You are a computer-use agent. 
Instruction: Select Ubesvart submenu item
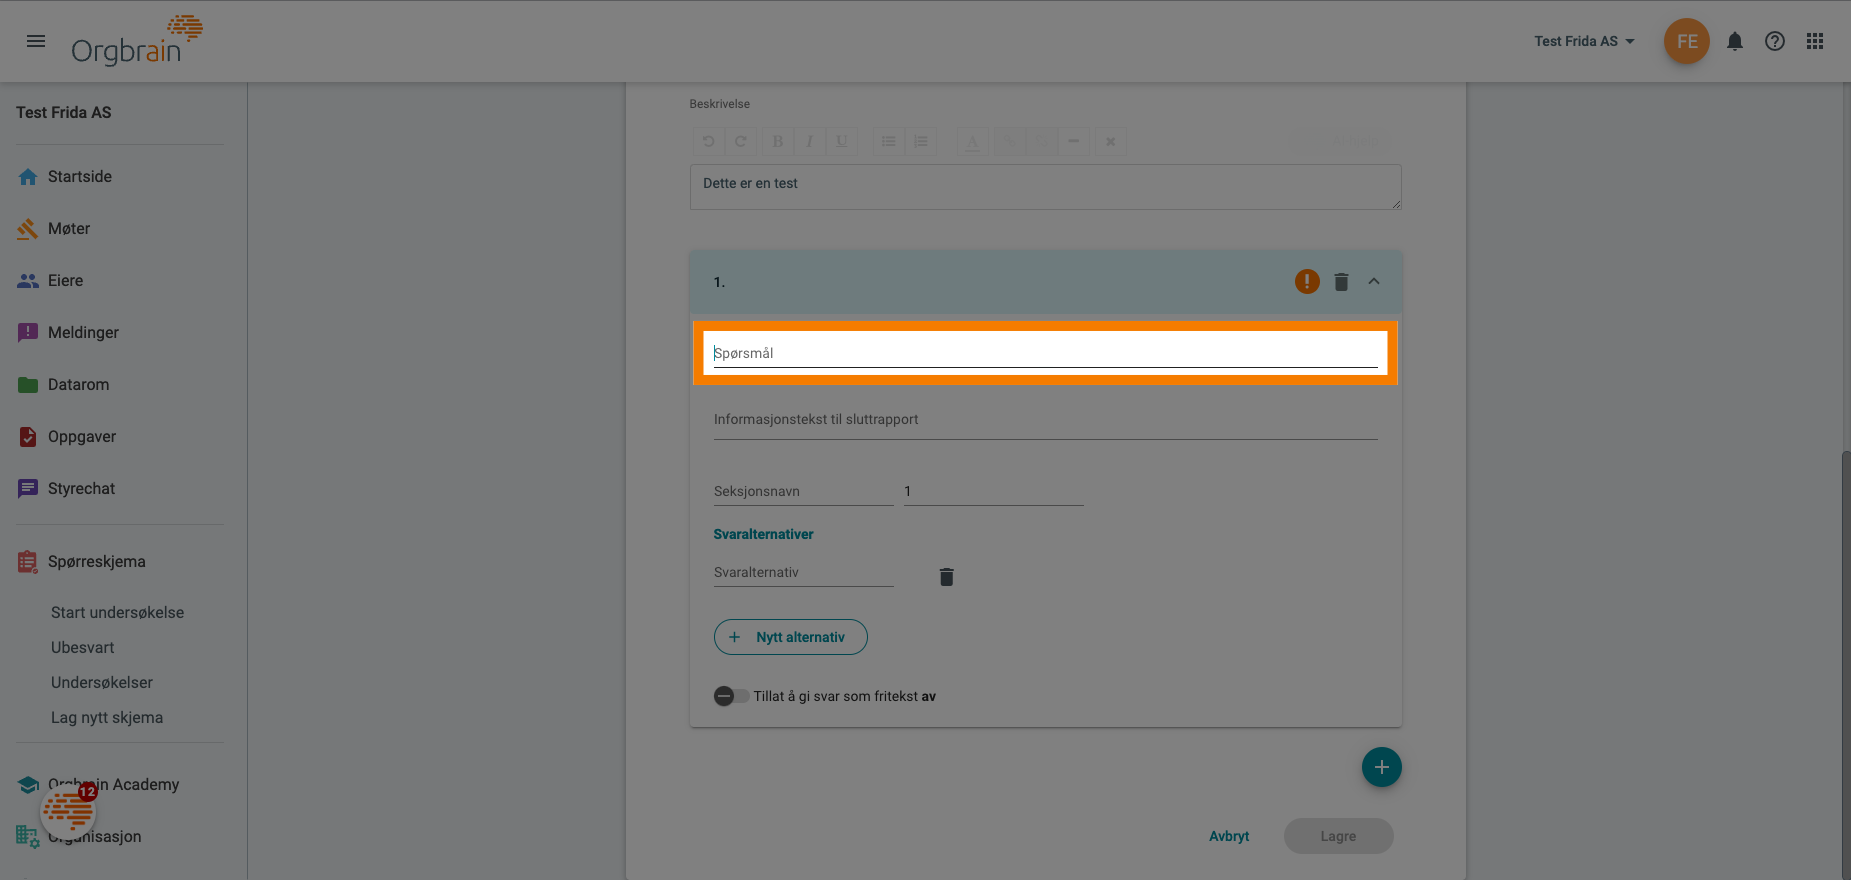point(82,647)
